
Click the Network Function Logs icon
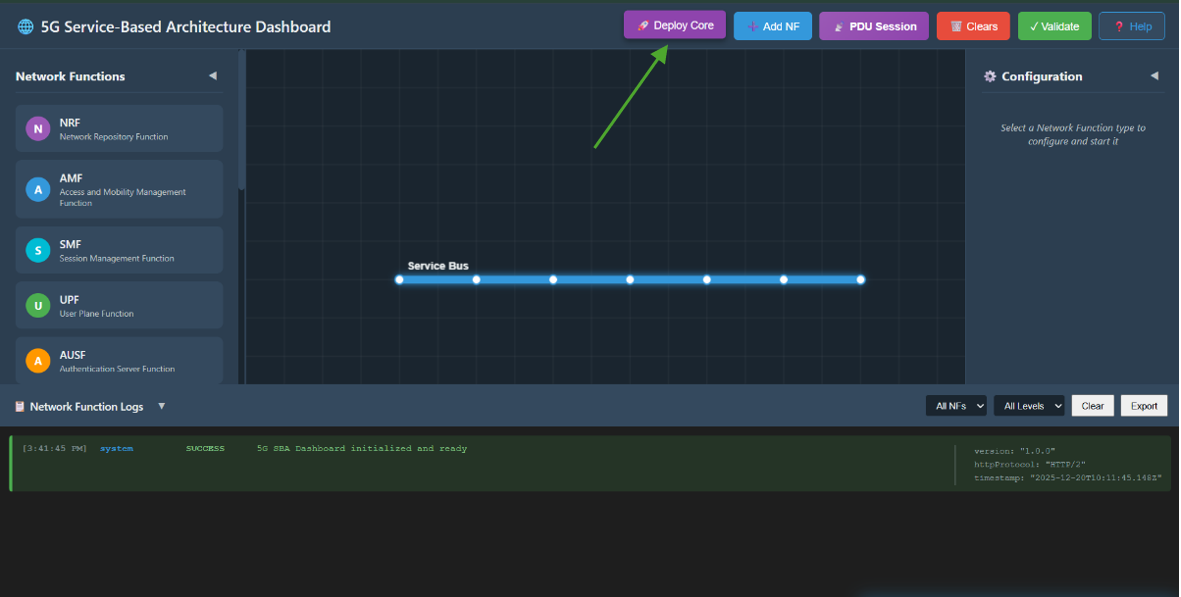[x=18, y=405]
